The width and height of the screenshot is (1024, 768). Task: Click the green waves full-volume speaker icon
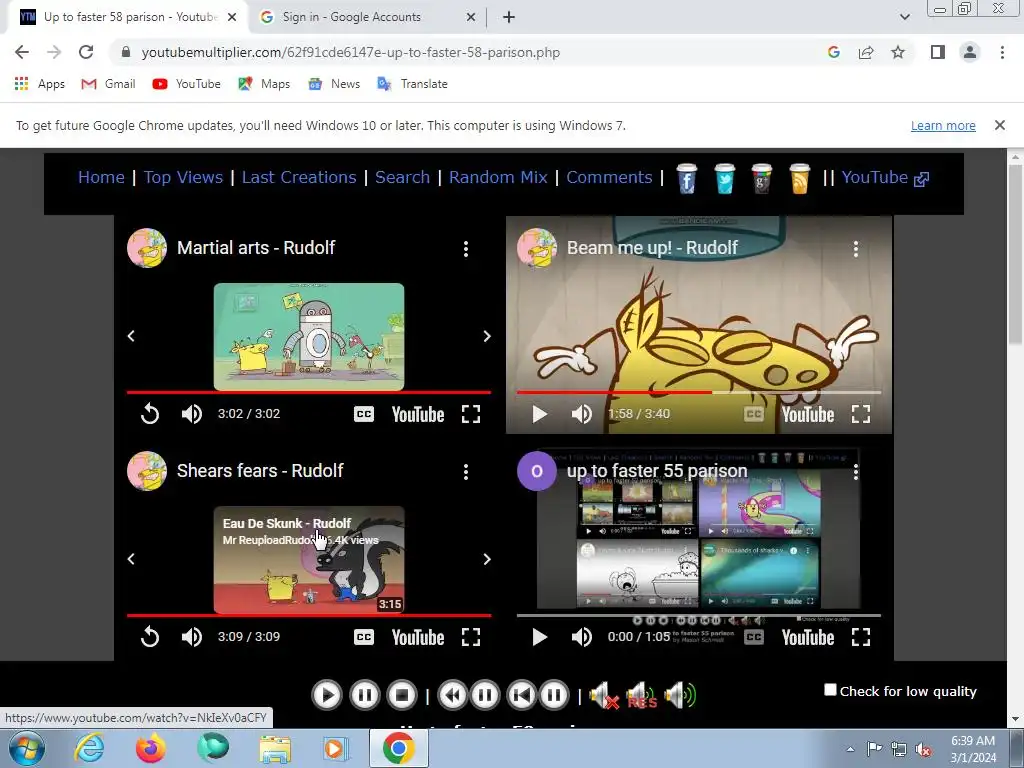click(x=680, y=696)
